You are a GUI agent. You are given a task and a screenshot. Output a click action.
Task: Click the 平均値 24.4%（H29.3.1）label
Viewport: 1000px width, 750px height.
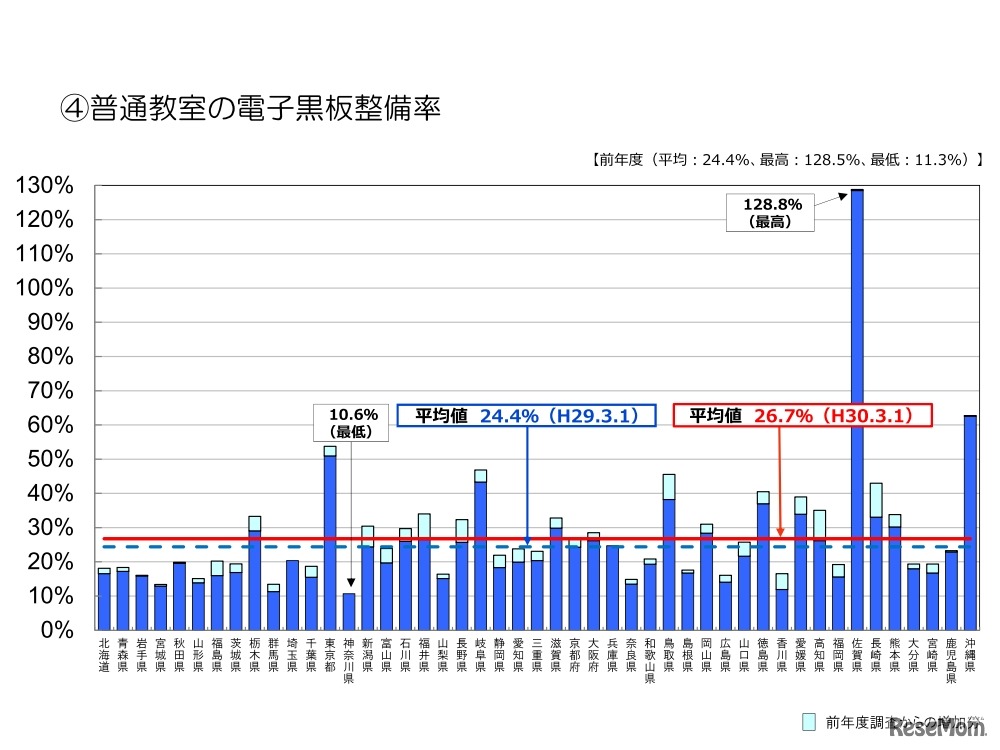527,416
